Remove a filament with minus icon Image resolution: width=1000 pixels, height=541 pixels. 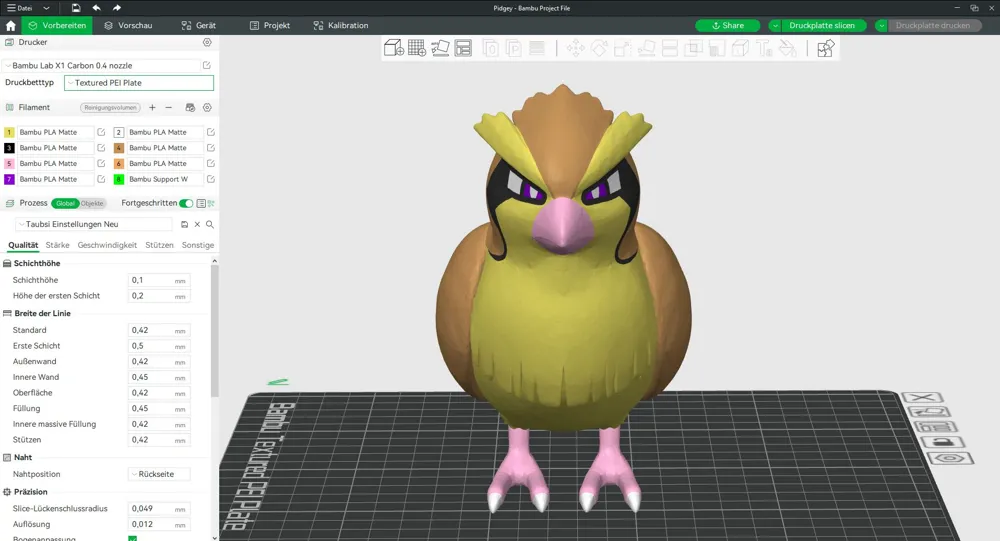(168, 107)
